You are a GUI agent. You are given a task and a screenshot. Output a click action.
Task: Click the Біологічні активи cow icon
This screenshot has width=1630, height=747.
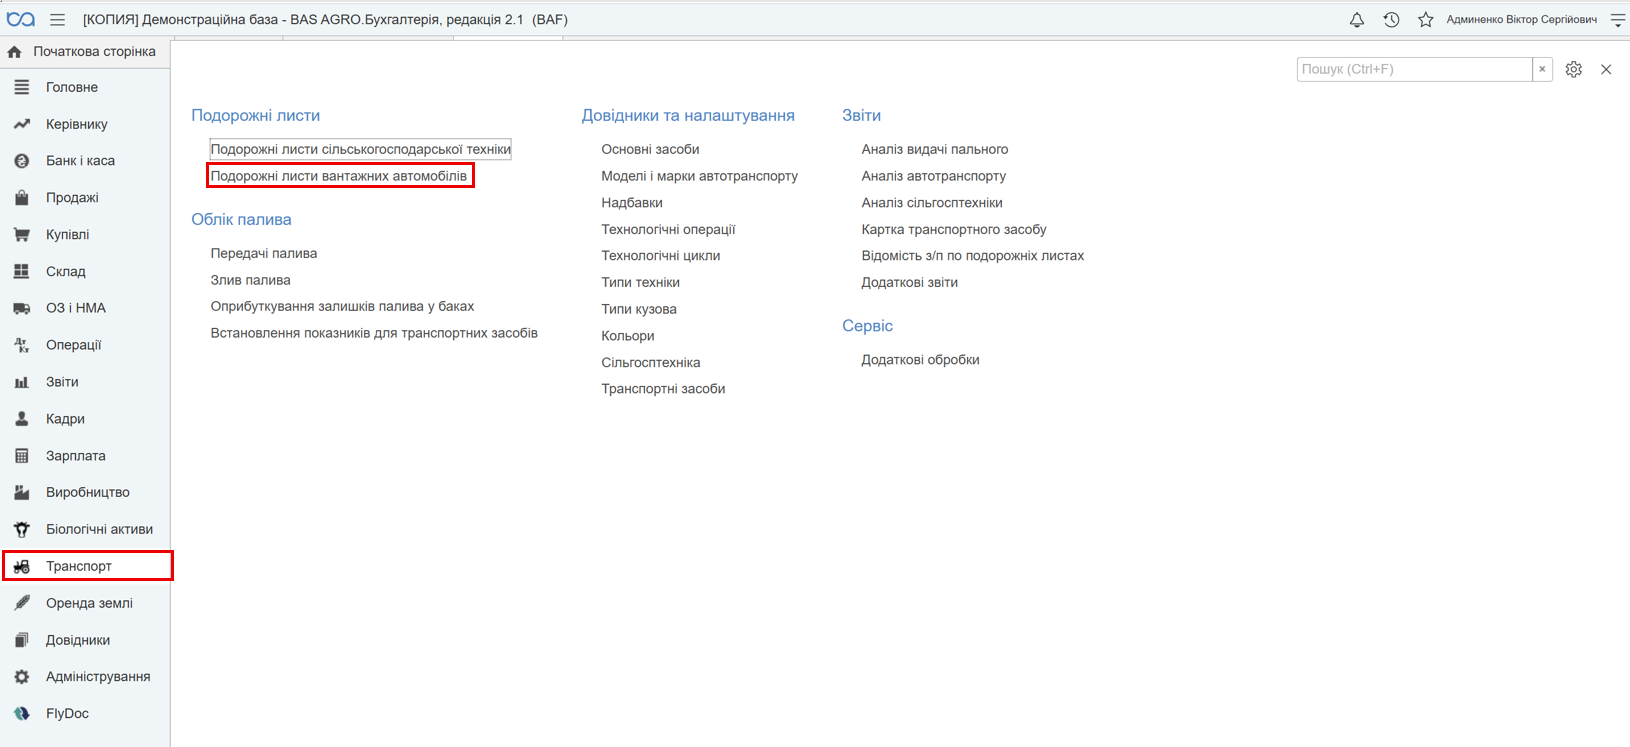(21, 529)
